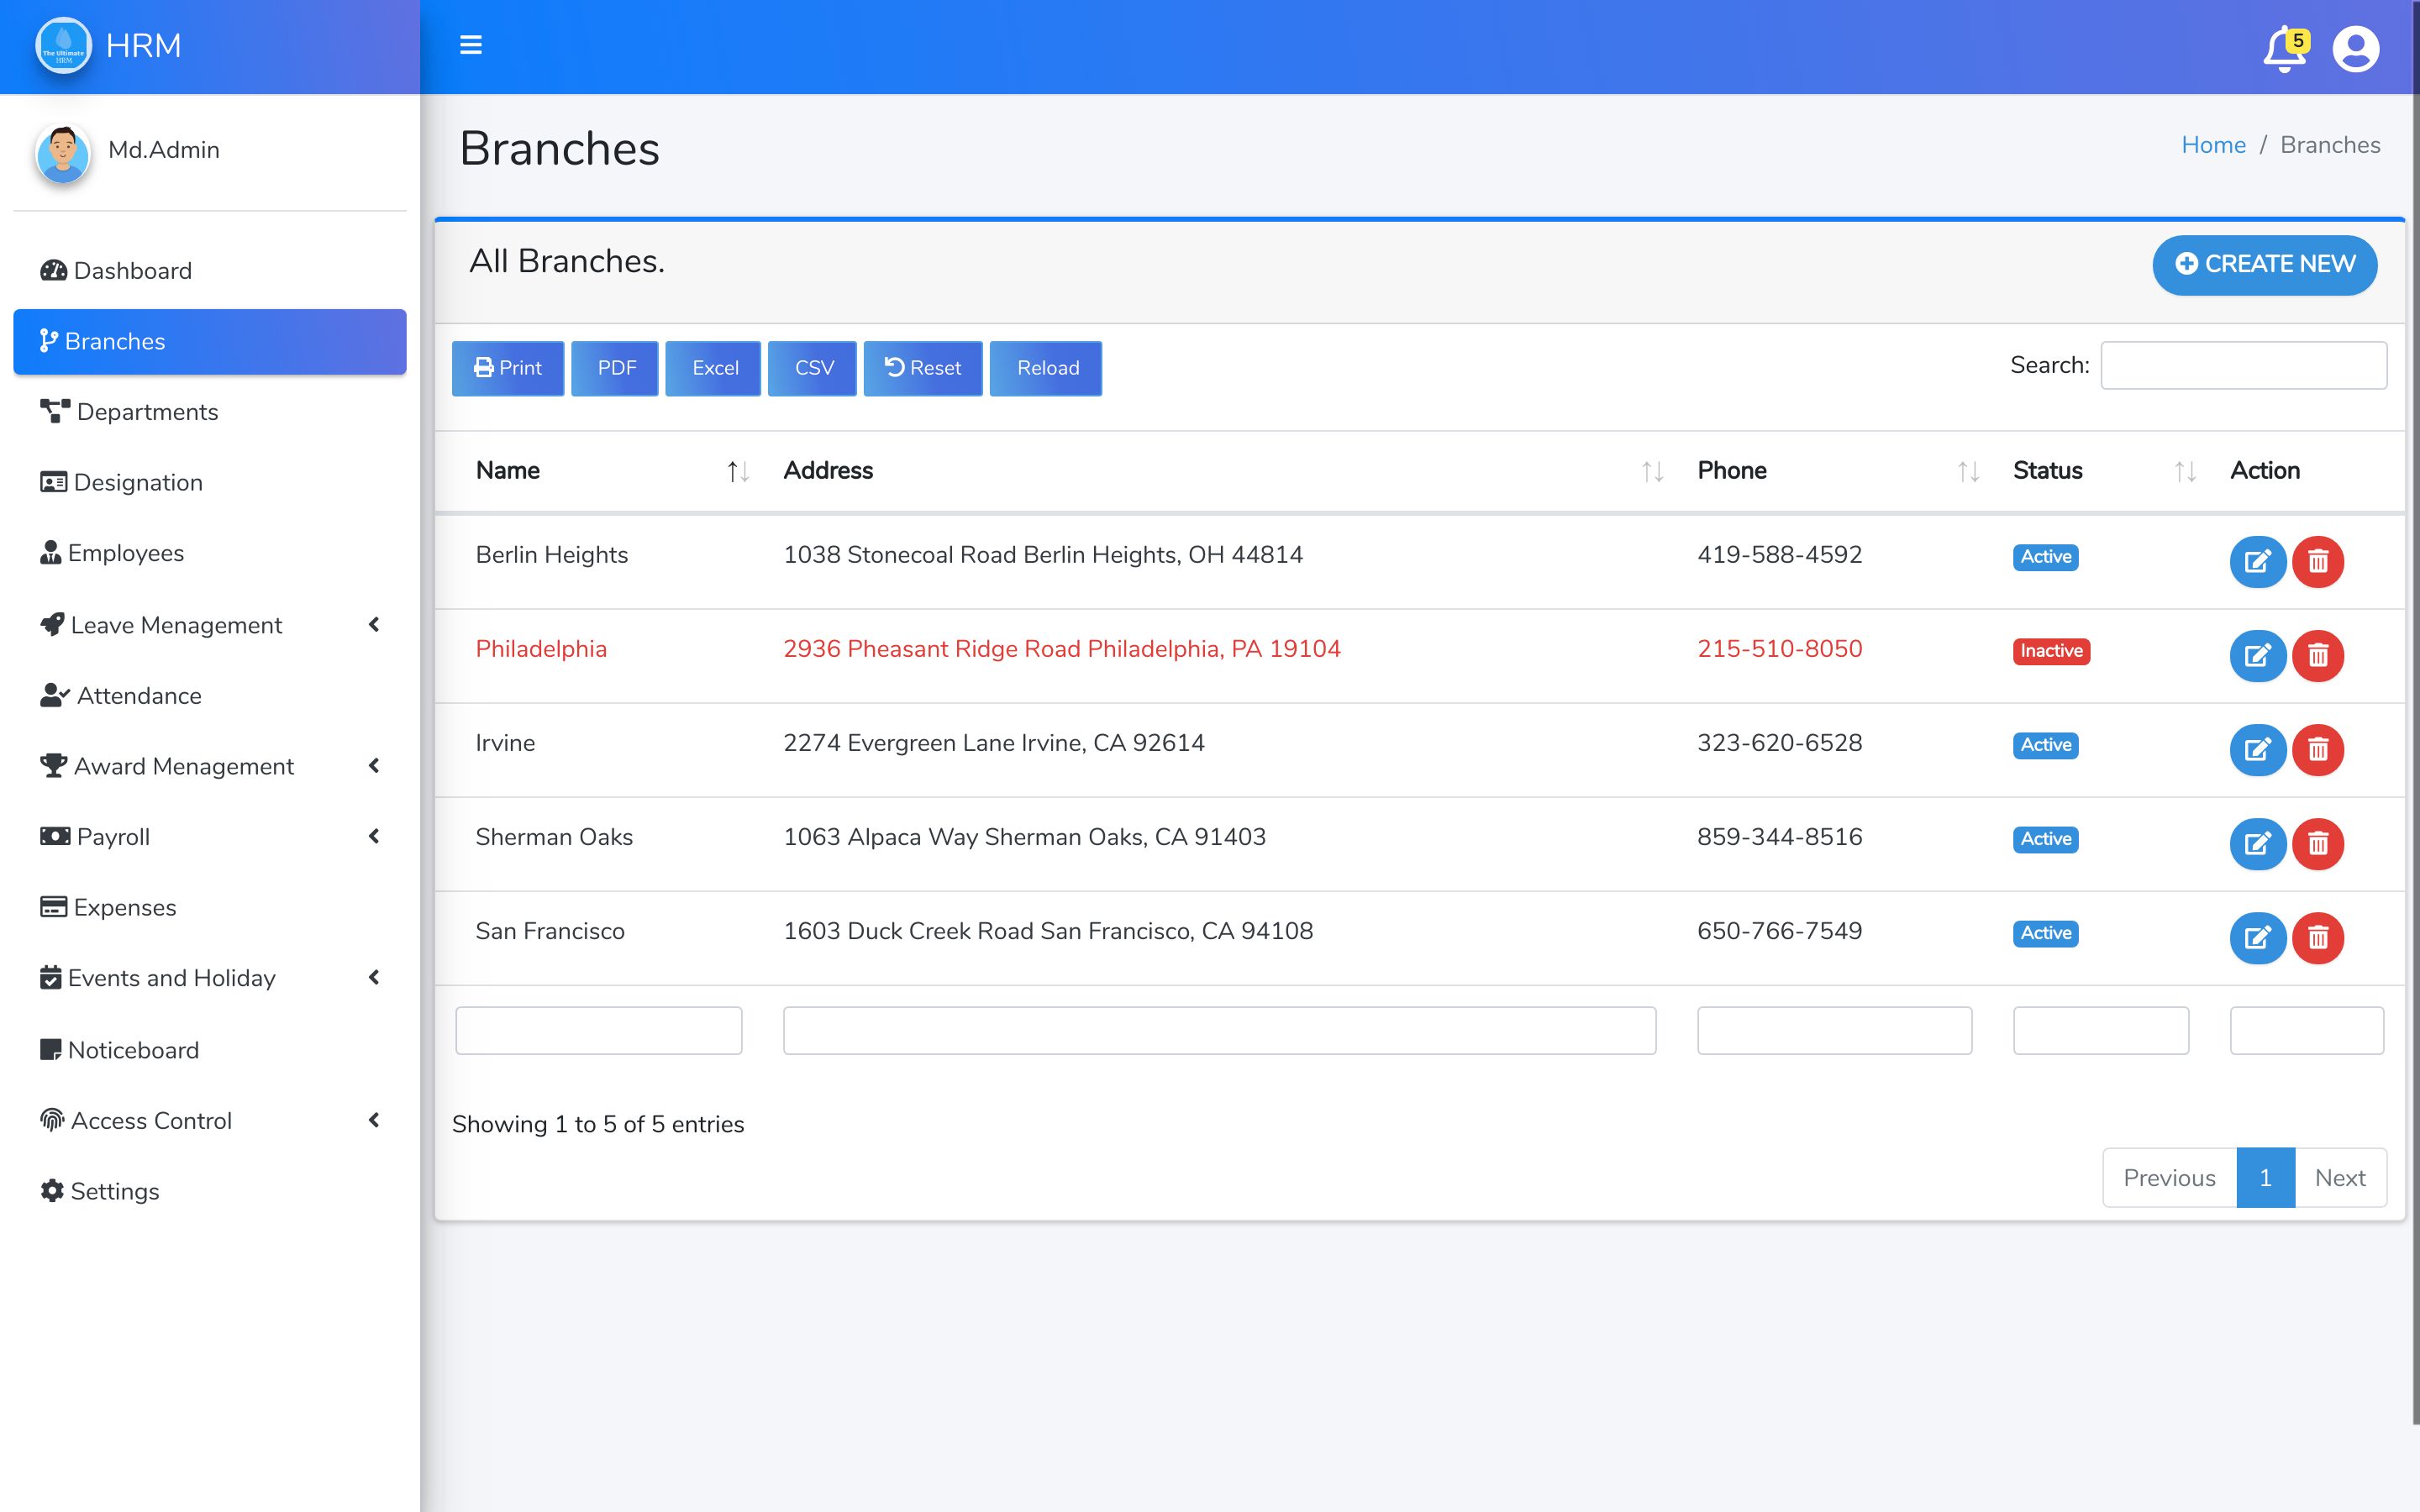Click the edit icon for Sherman Oaks
The image size is (2420, 1512).
(2257, 844)
